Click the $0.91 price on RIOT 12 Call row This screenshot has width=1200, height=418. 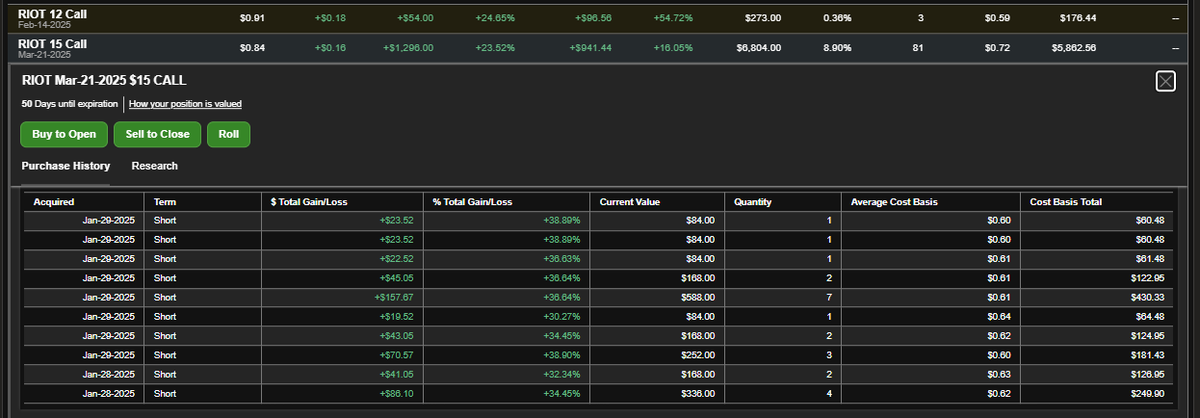pyautogui.click(x=252, y=18)
